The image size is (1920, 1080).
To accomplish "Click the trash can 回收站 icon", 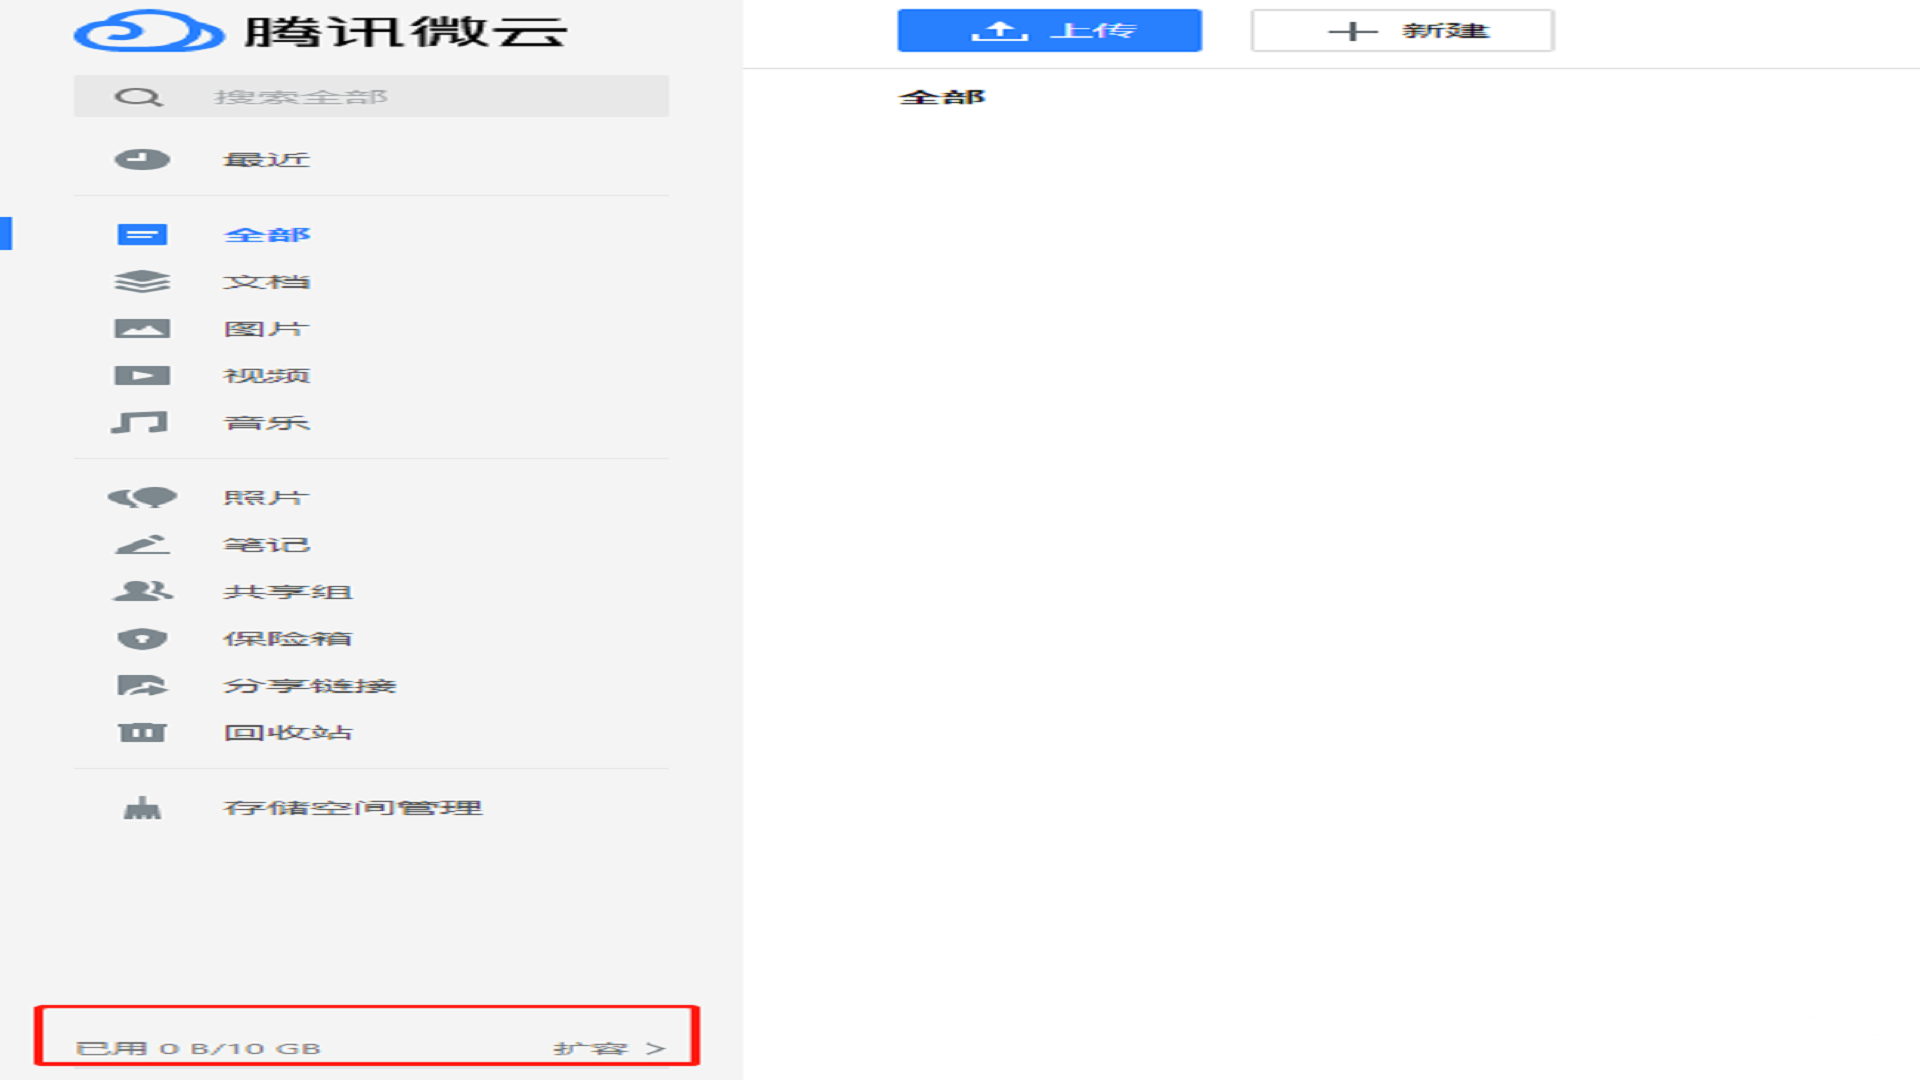I will click(x=142, y=732).
